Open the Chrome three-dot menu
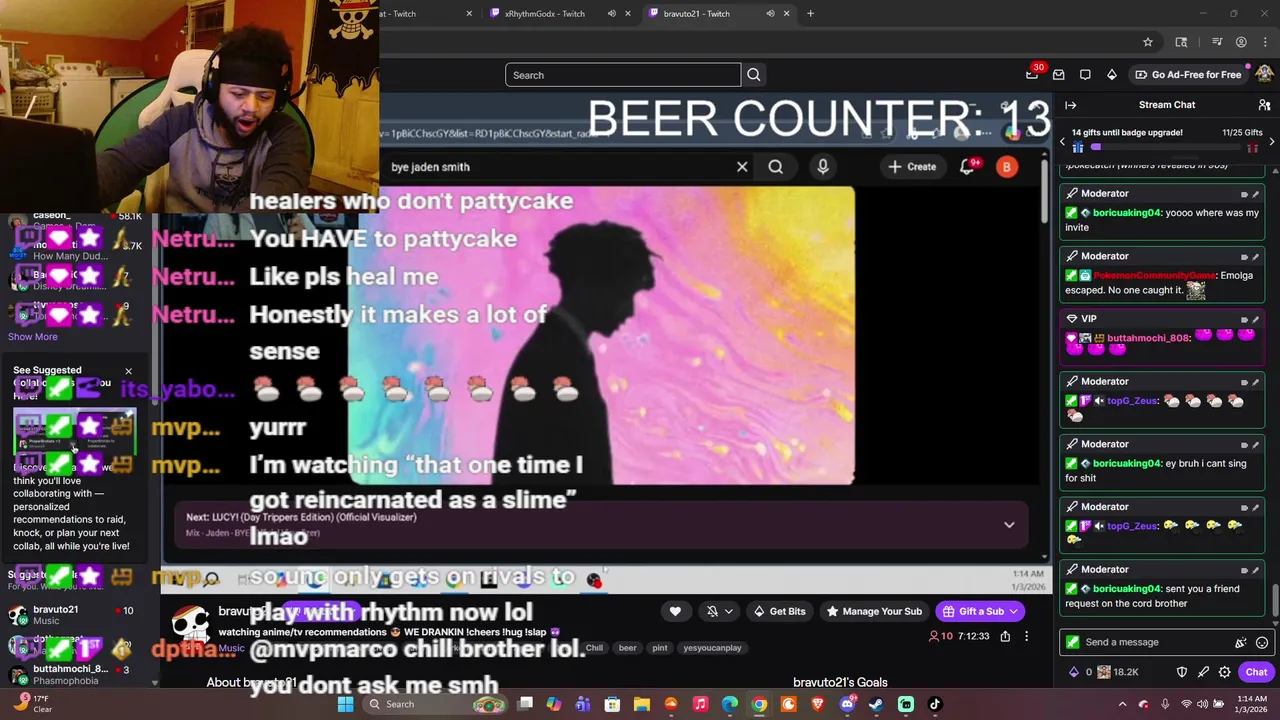This screenshot has width=1280, height=720. [1265, 42]
